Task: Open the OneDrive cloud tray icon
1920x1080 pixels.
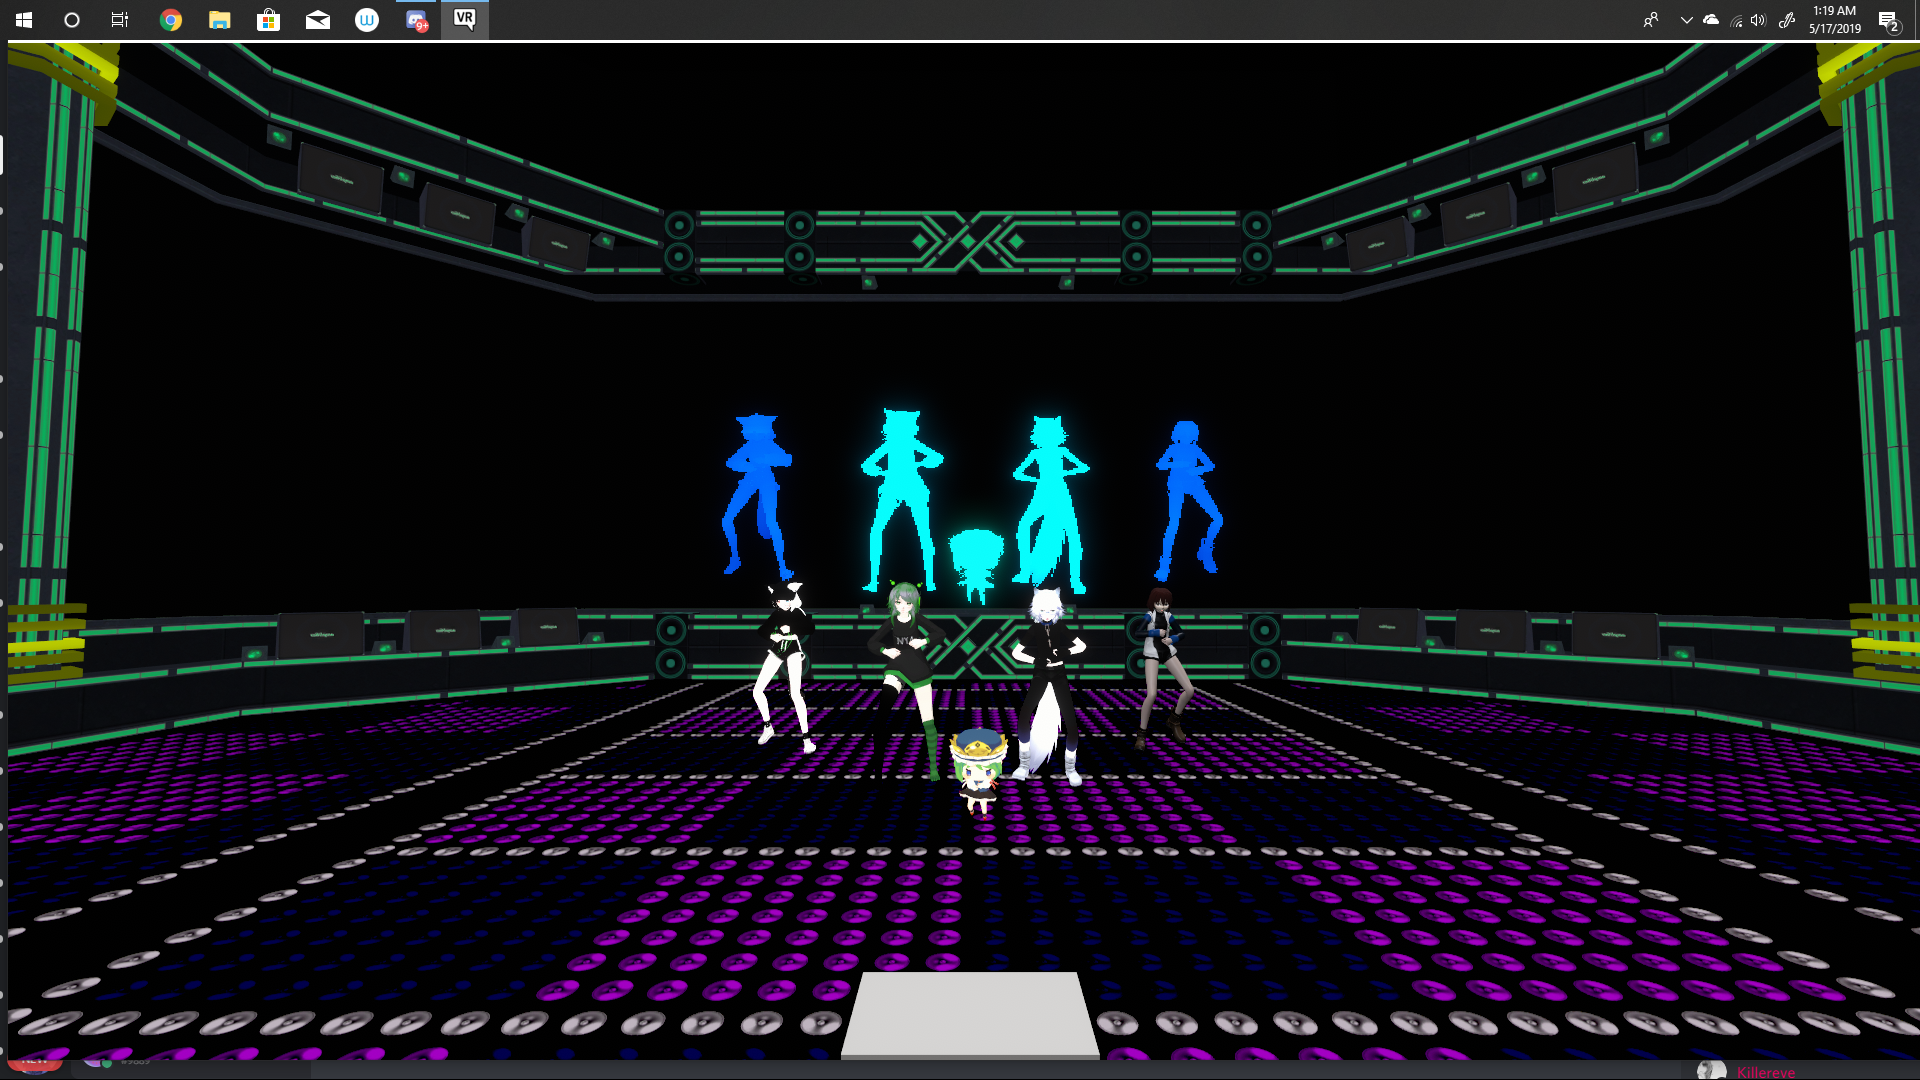Action: 1711,20
